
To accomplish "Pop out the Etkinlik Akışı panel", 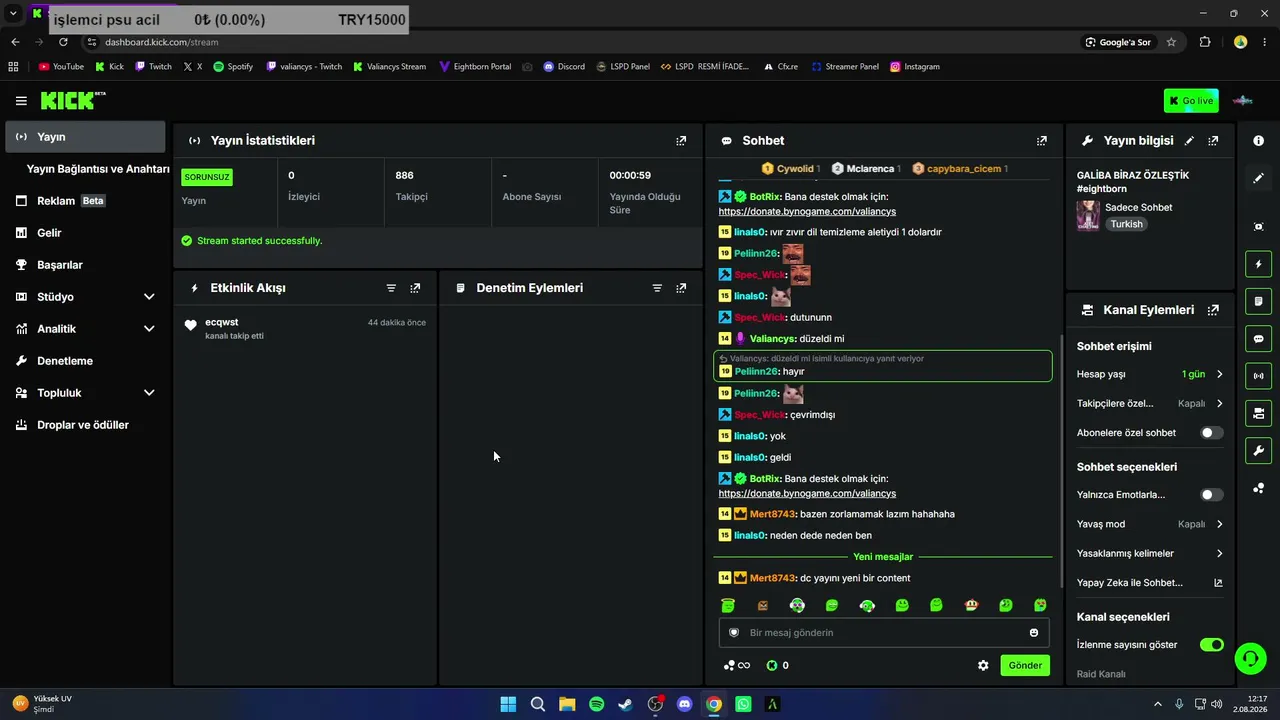I will 415,288.
